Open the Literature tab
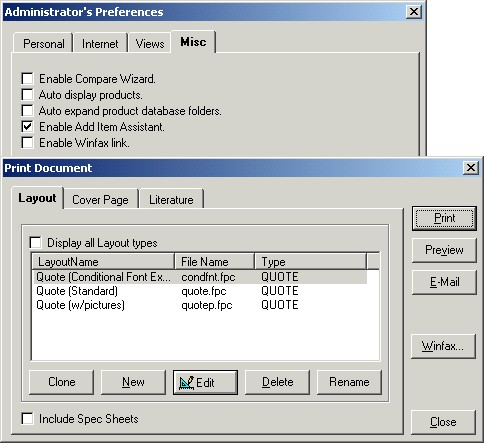Screen dimensions: 484x443 pyautogui.click(x=171, y=199)
